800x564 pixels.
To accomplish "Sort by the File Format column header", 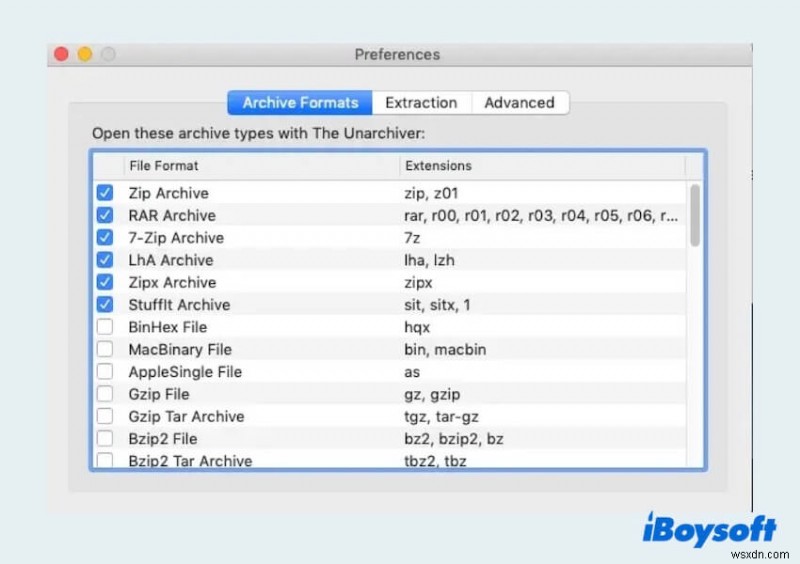I will tap(261, 166).
